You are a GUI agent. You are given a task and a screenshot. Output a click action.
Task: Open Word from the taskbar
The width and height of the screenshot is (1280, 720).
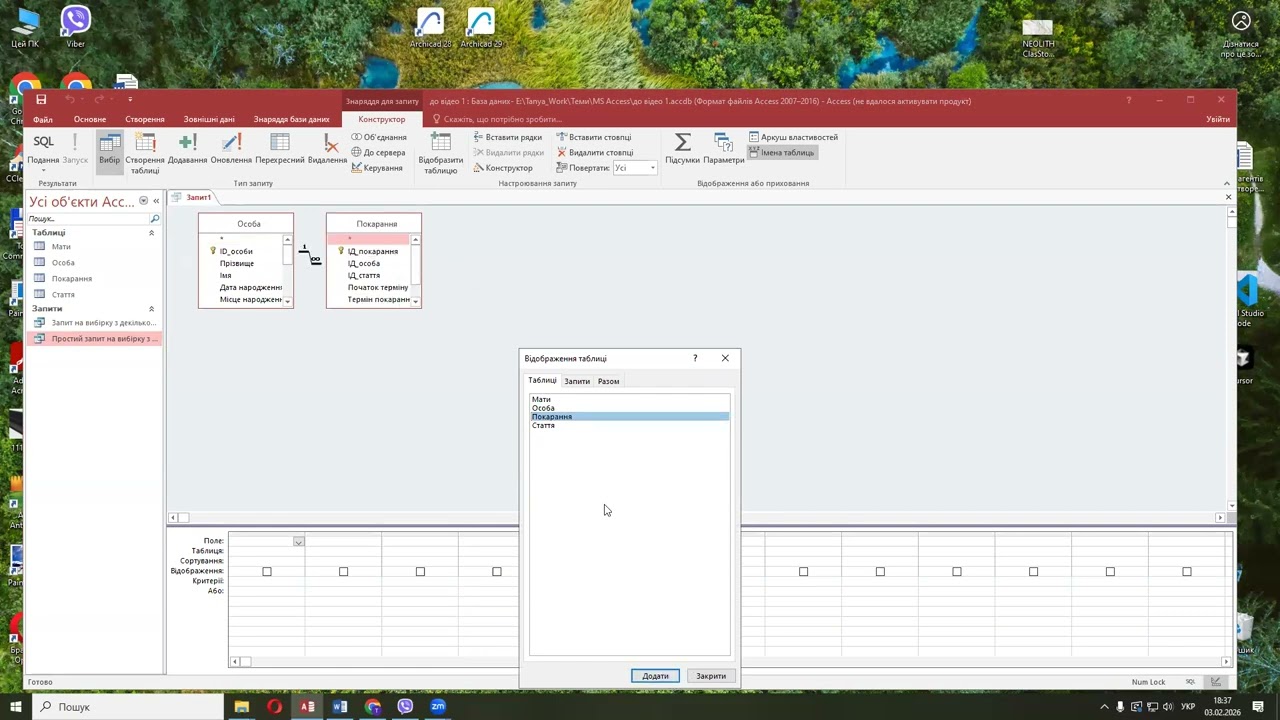click(340, 707)
